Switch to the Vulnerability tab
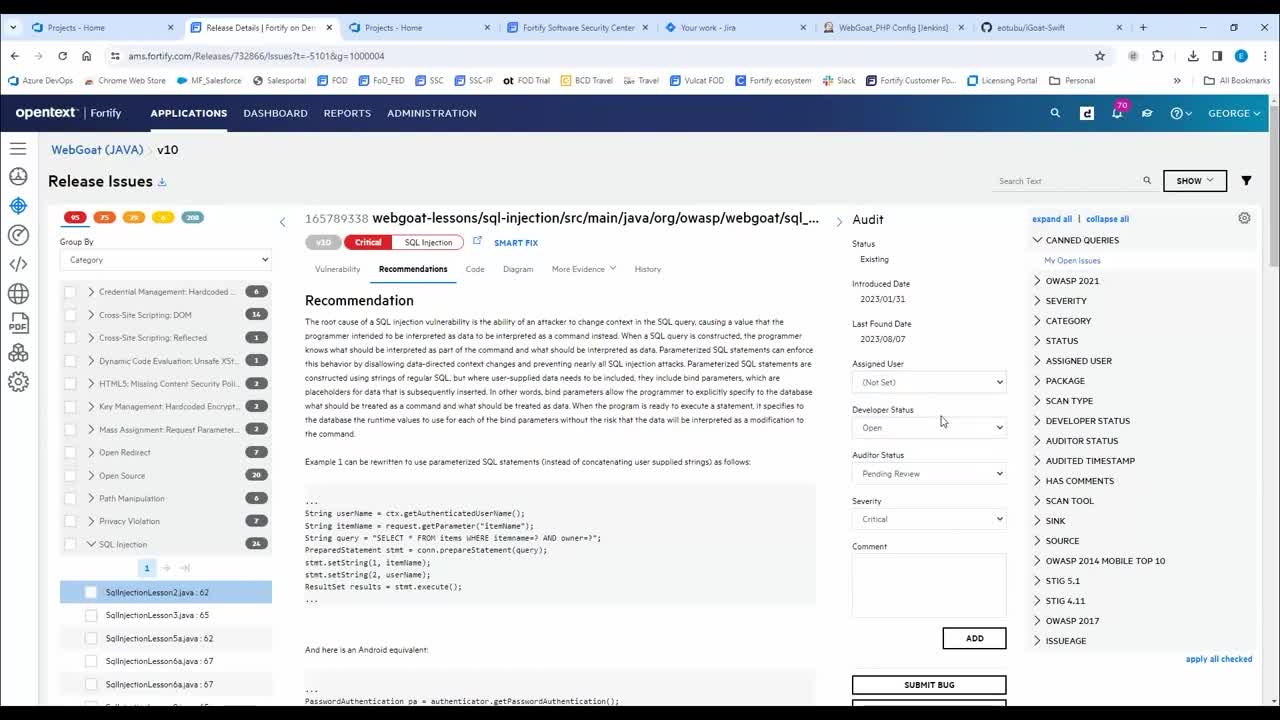Viewport: 1280px width, 720px height. tap(337, 269)
